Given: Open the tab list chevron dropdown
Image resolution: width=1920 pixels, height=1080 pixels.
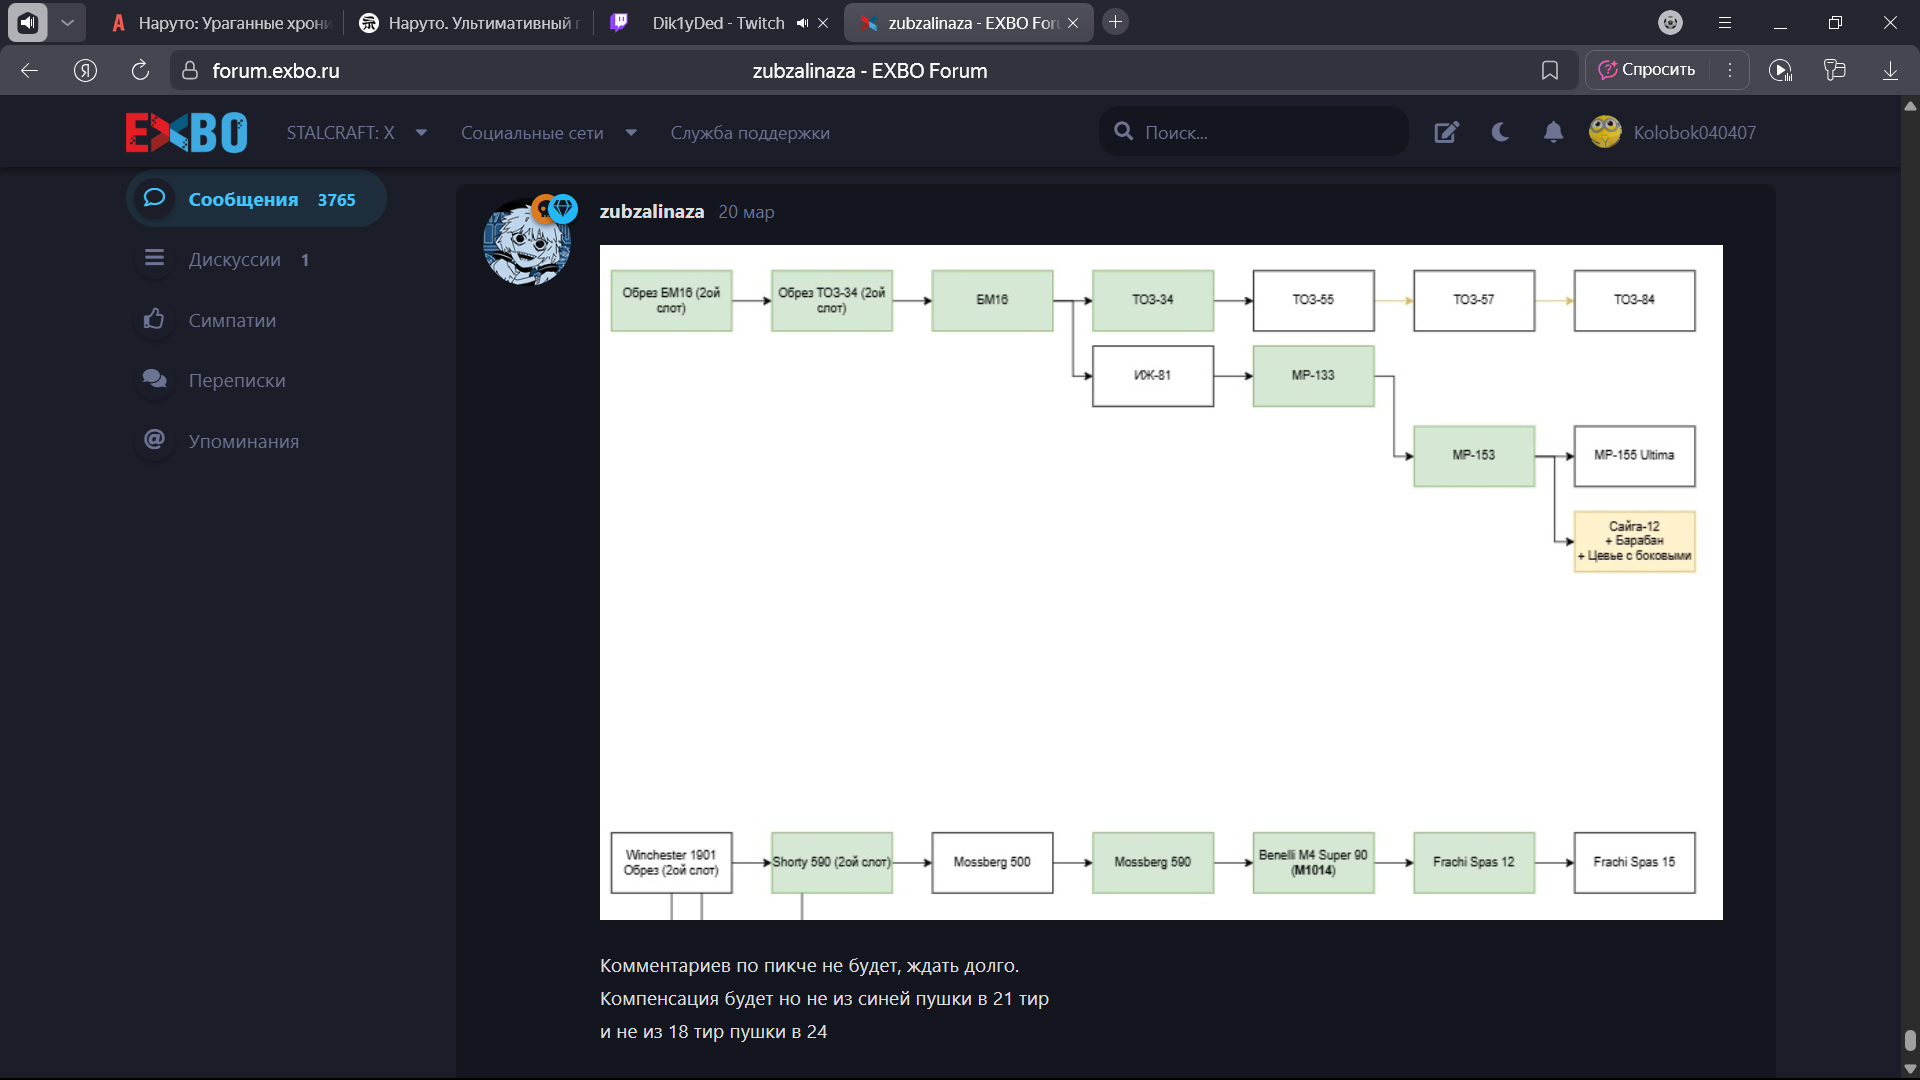Looking at the screenshot, I should point(67,22).
